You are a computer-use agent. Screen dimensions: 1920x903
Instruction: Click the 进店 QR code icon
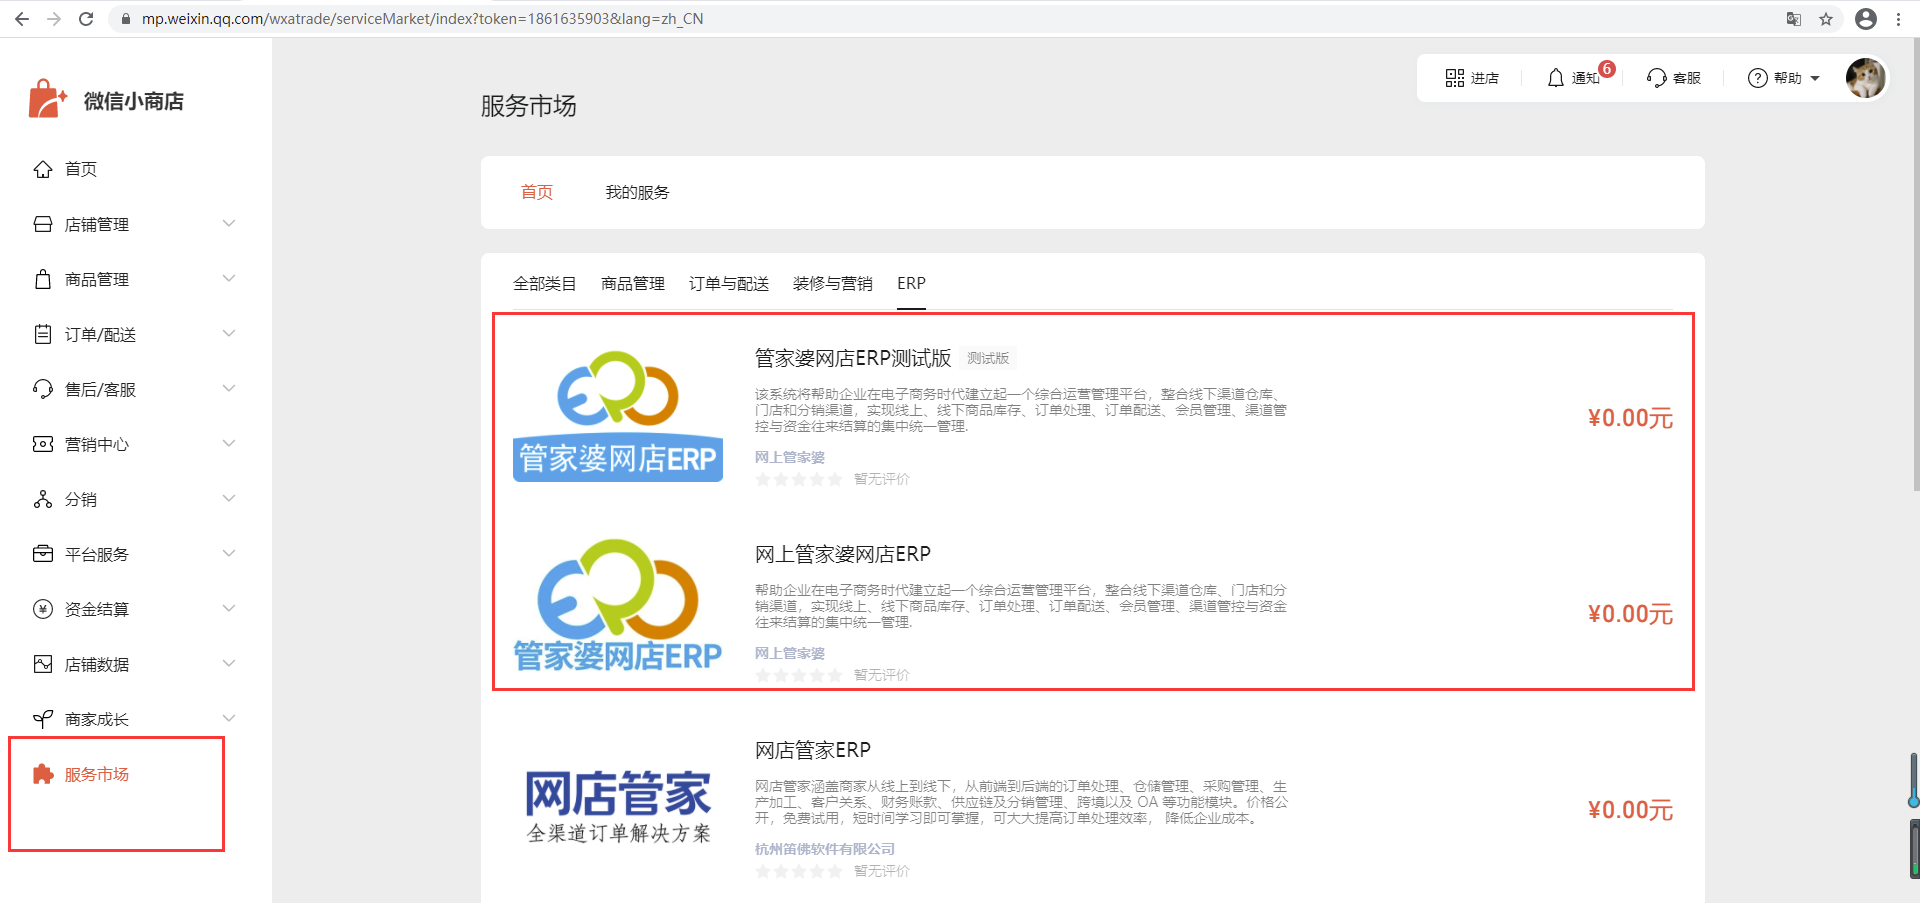click(1454, 78)
